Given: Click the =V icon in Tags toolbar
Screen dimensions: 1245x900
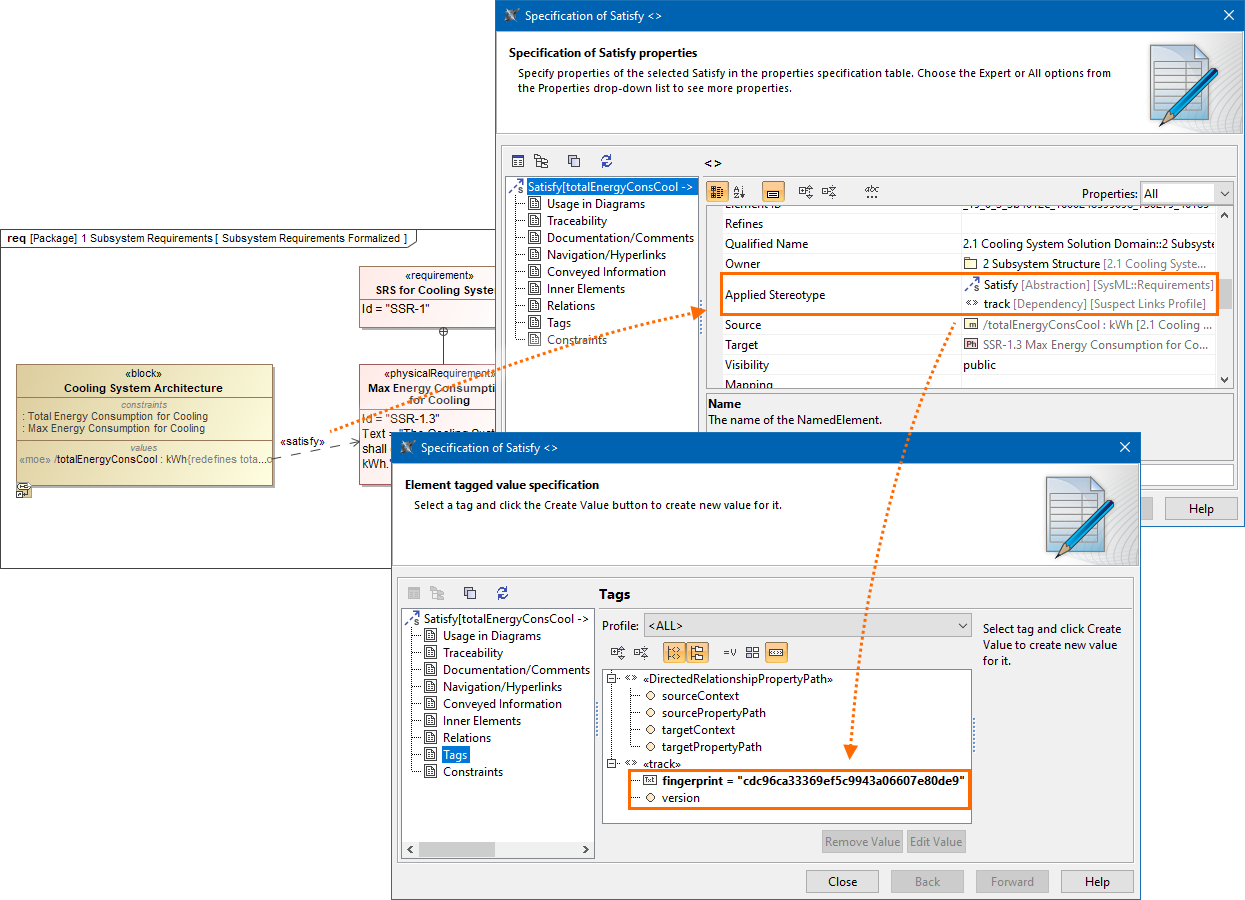Looking at the screenshot, I should pos(729,653).
